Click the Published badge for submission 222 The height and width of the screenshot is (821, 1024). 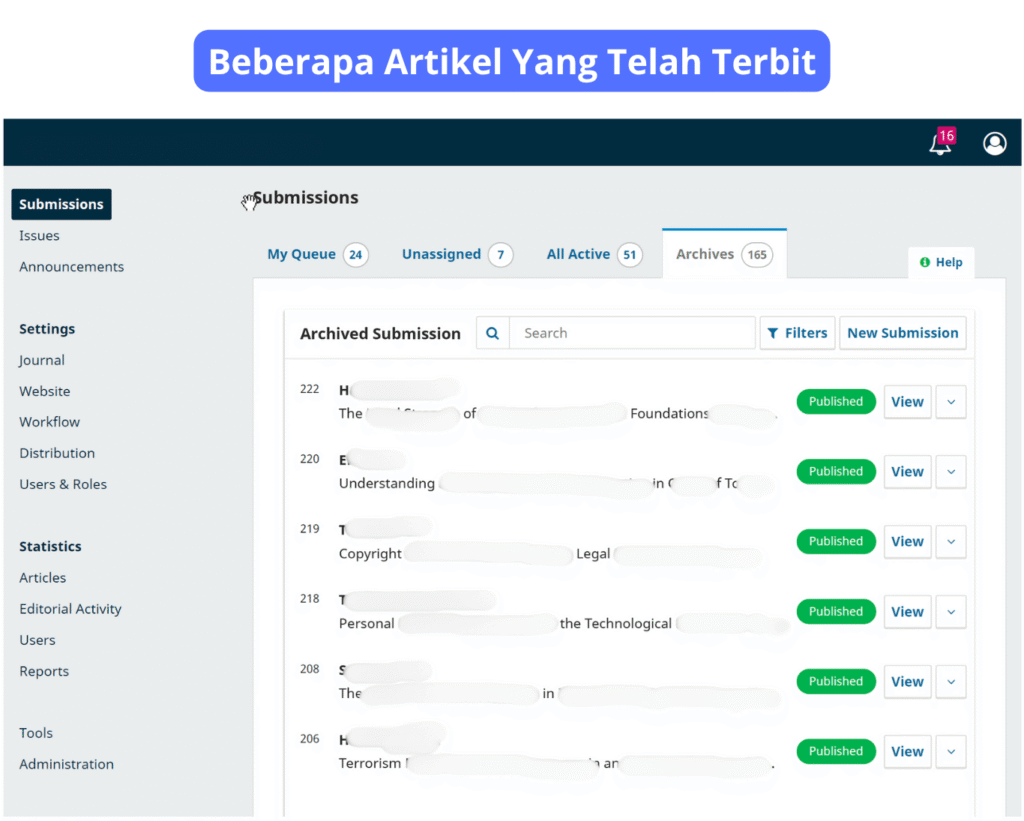point(836,402)
